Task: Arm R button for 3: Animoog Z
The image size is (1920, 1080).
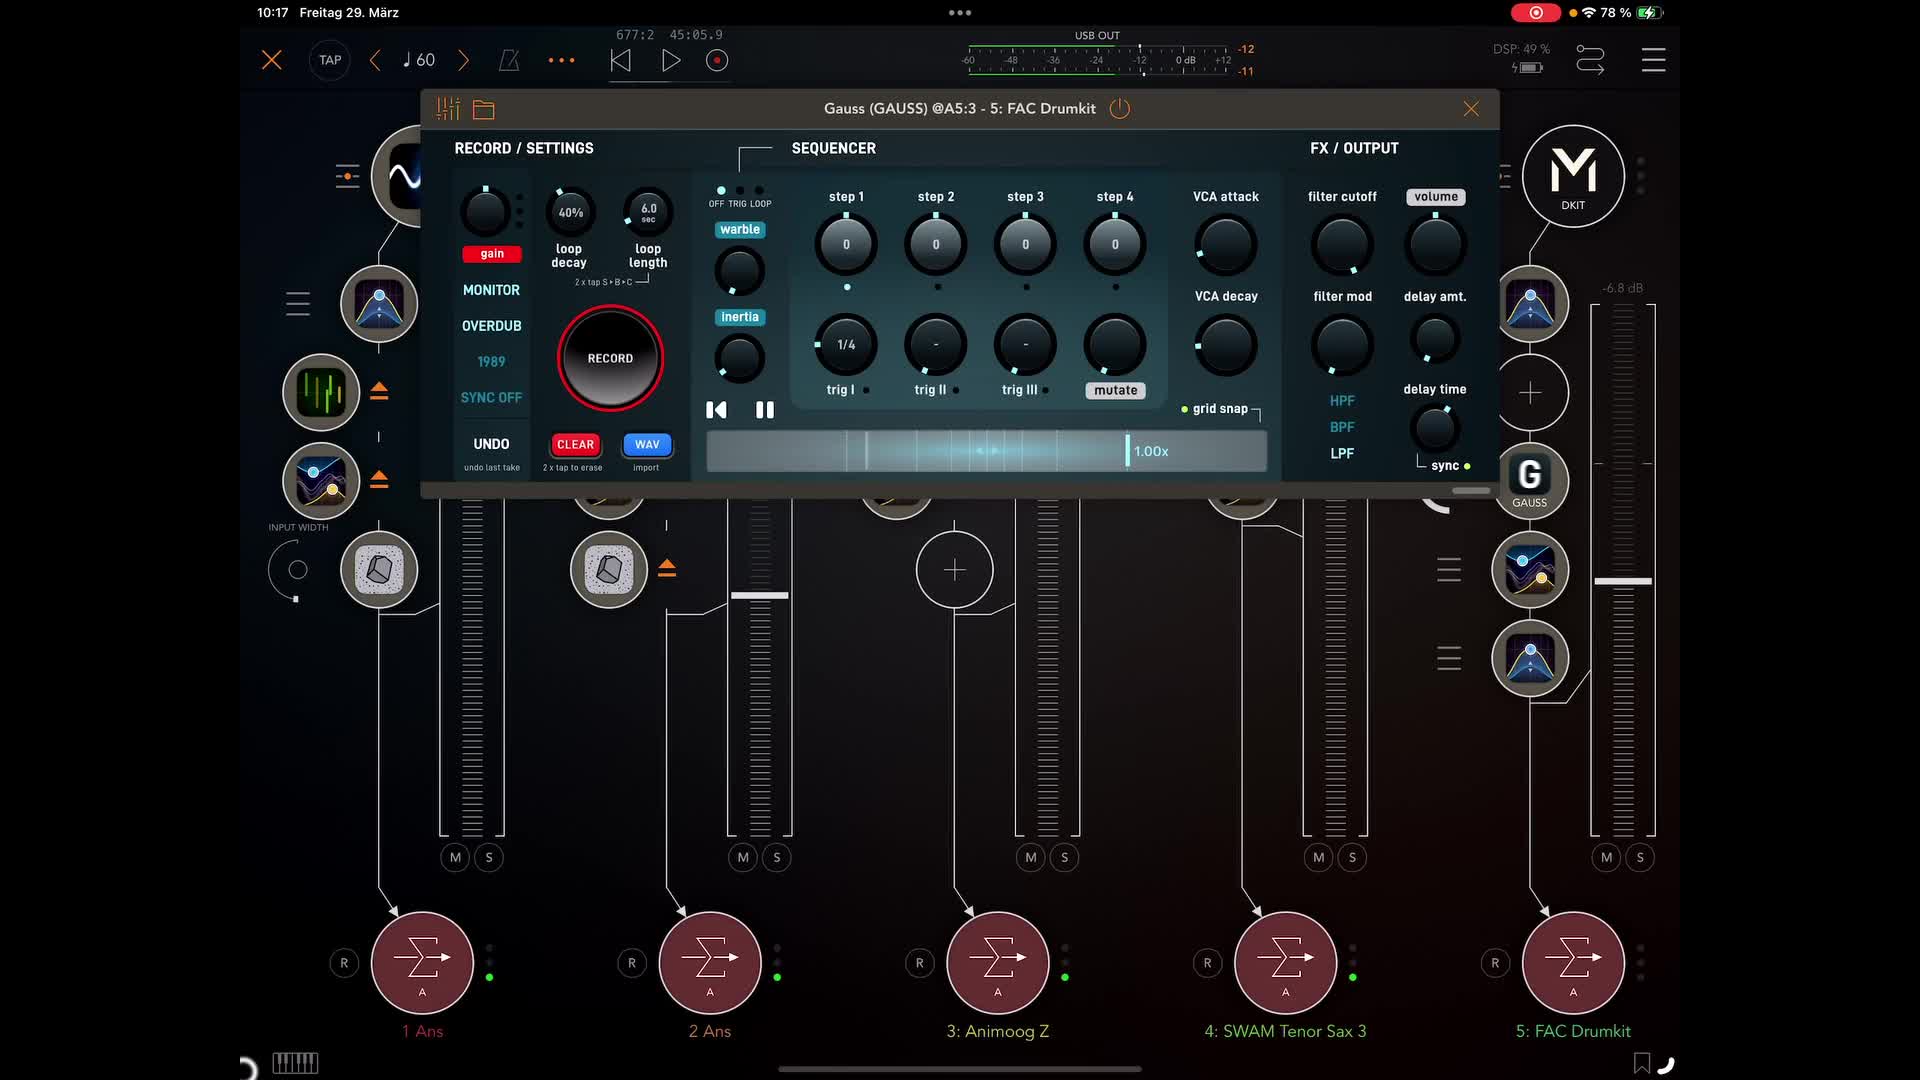Action: pos(920,963)
